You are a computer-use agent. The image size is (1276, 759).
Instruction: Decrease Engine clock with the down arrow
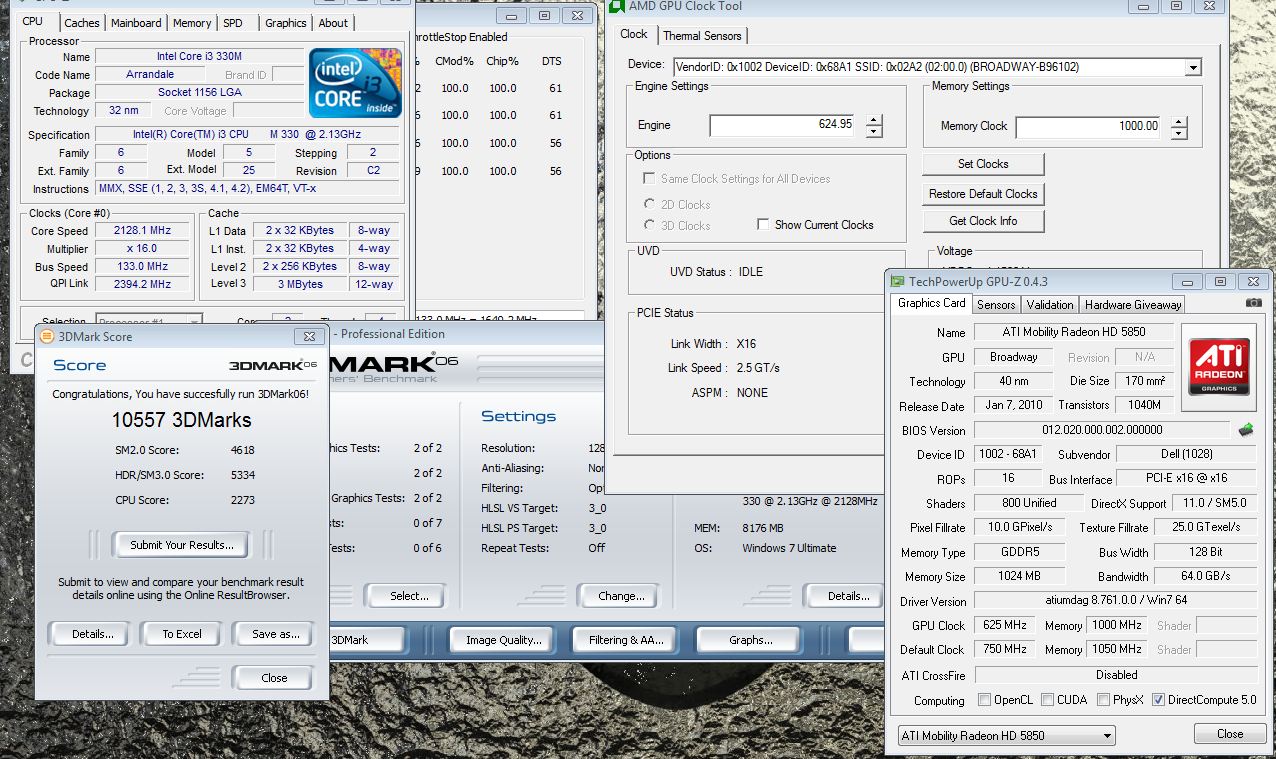point(874,132)
